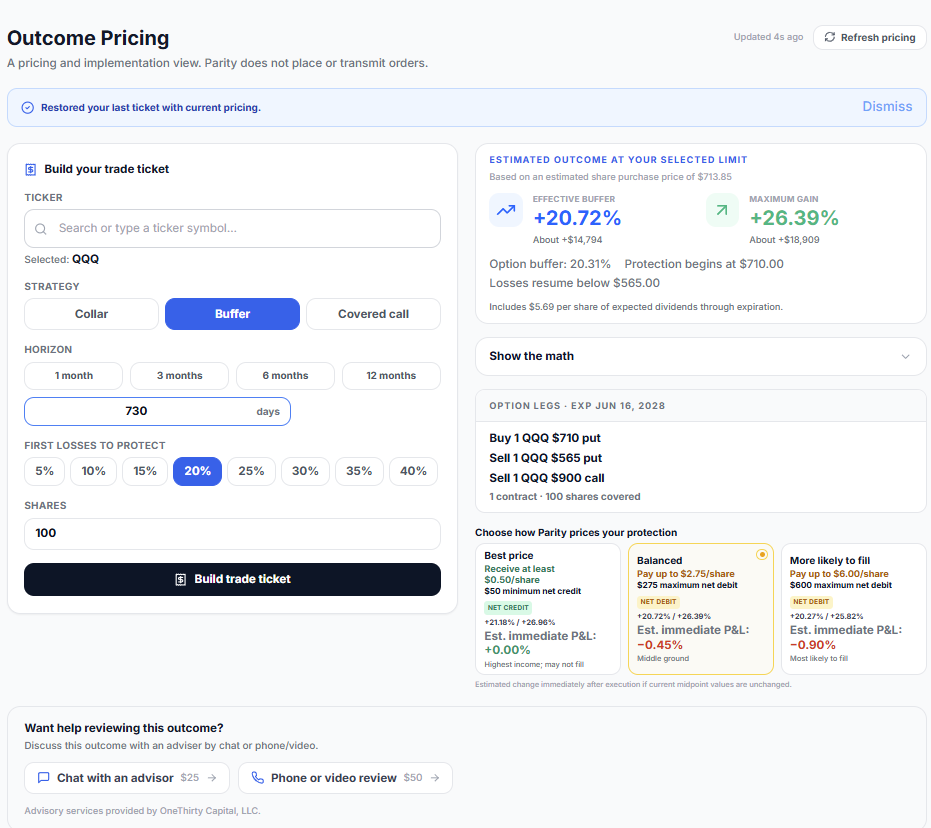Screen dimensions: 931x828
Task: Select the 25% first losses option
Action: click(x=251, y=471)
